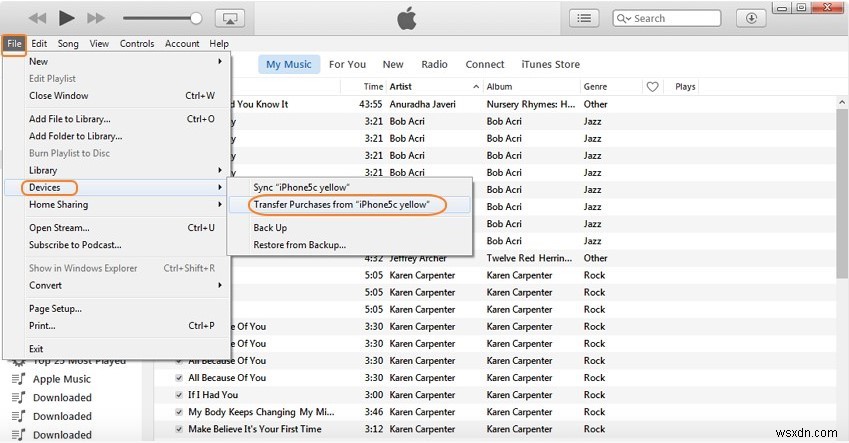Select the Apple Music playlist

[x=62, y=379]
